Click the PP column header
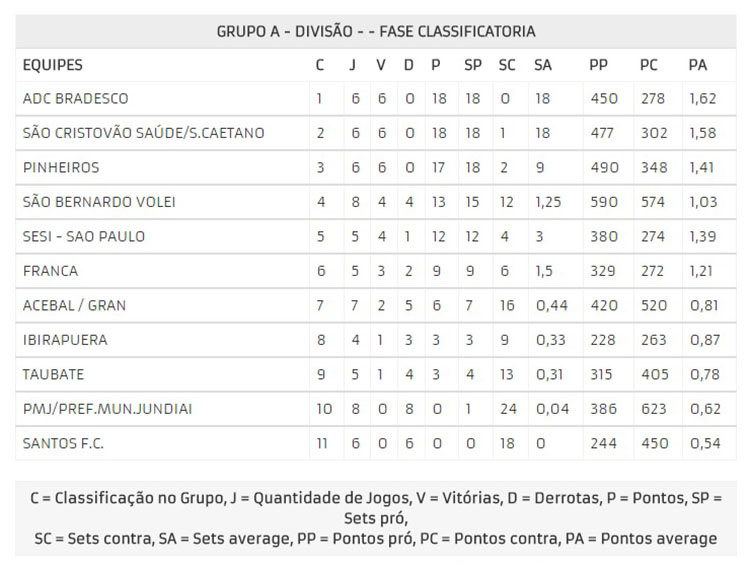Screen dimensions: 750x564 click(598, 65)
